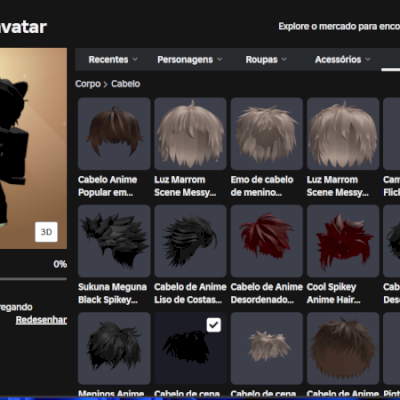
Task: Click the Cabelo breadcrumb item
Action: click(x=126, y=84)
